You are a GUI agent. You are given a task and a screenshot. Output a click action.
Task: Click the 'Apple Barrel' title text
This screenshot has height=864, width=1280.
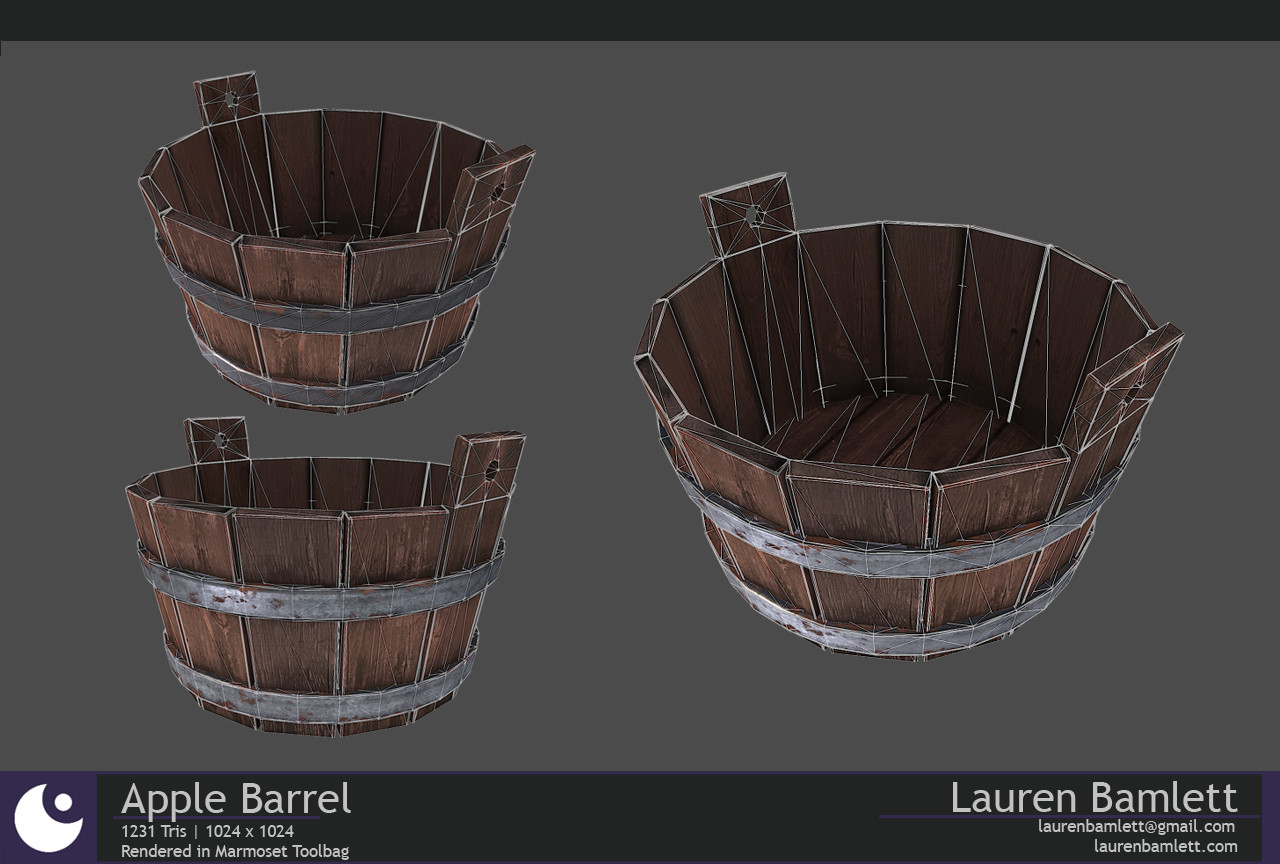click(236, 800)
